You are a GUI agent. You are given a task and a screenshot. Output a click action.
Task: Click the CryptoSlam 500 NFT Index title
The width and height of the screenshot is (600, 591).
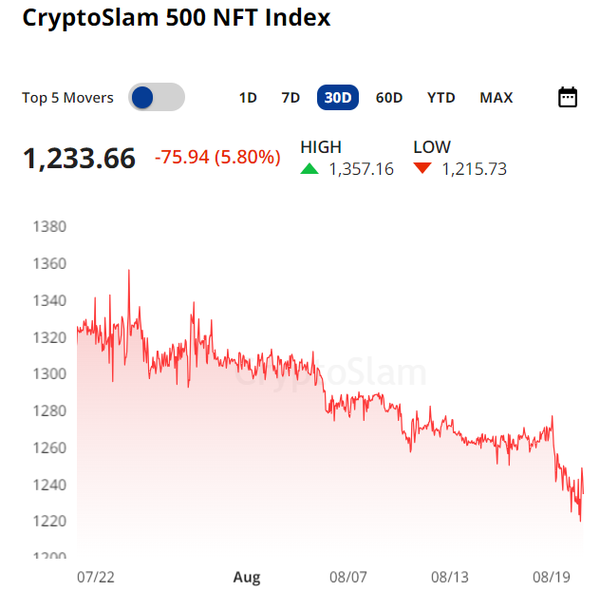click(176, 18)
